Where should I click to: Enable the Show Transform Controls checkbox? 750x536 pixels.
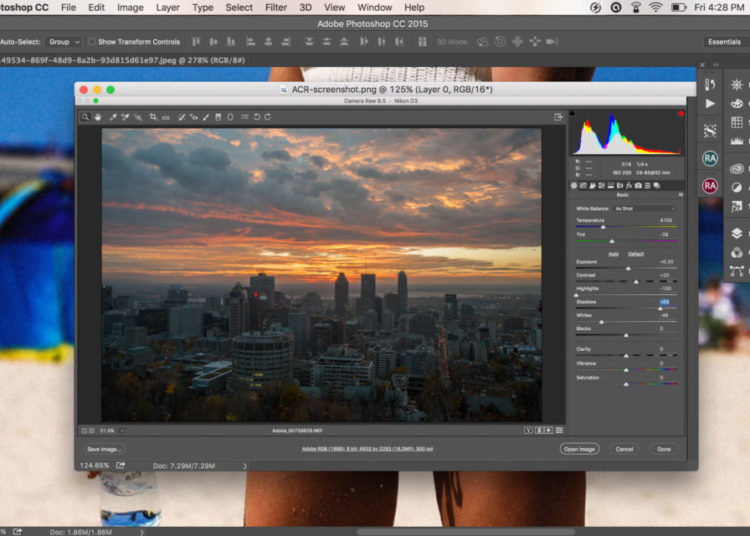tap(91, 42)
